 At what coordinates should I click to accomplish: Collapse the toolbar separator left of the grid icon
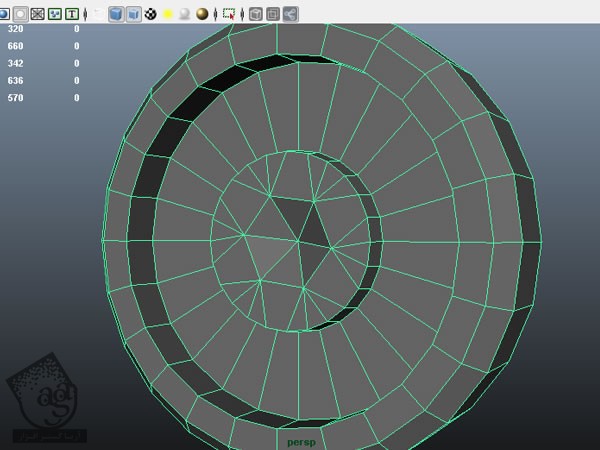(x=86, y=14)
